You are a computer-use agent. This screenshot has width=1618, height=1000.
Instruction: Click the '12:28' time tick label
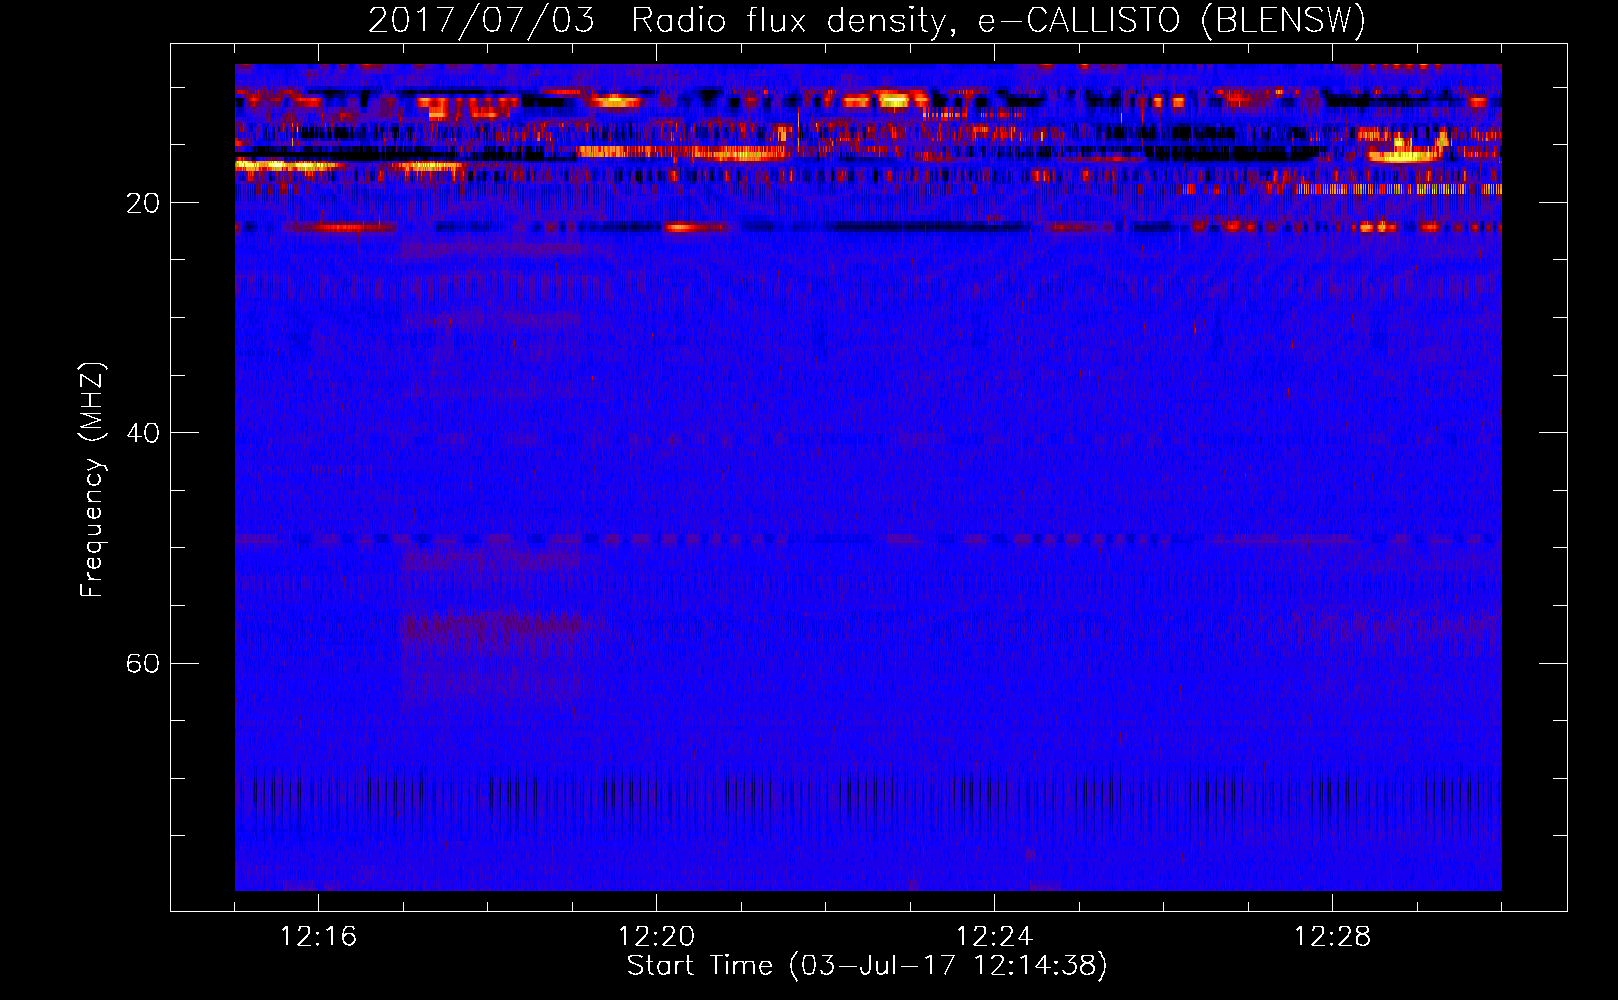[1332, 937]
